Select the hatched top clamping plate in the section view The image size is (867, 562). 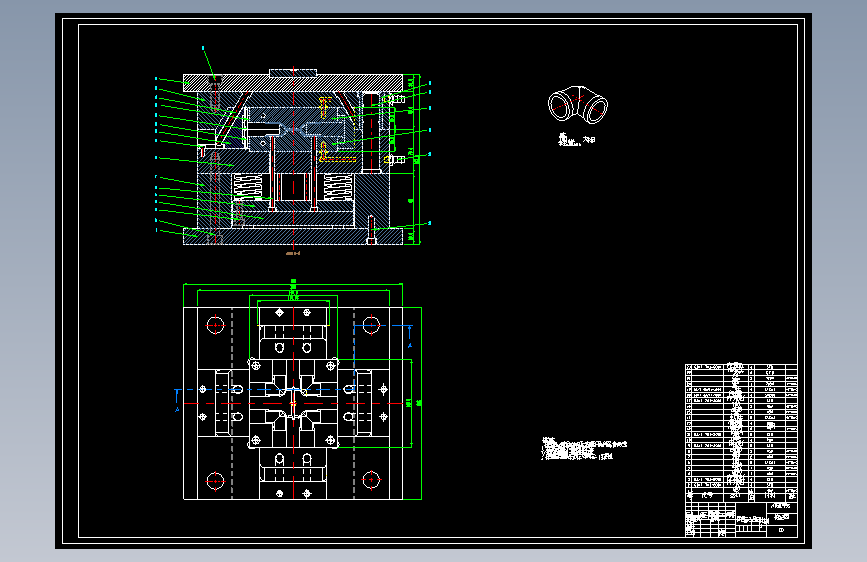[x=293, y=83]
